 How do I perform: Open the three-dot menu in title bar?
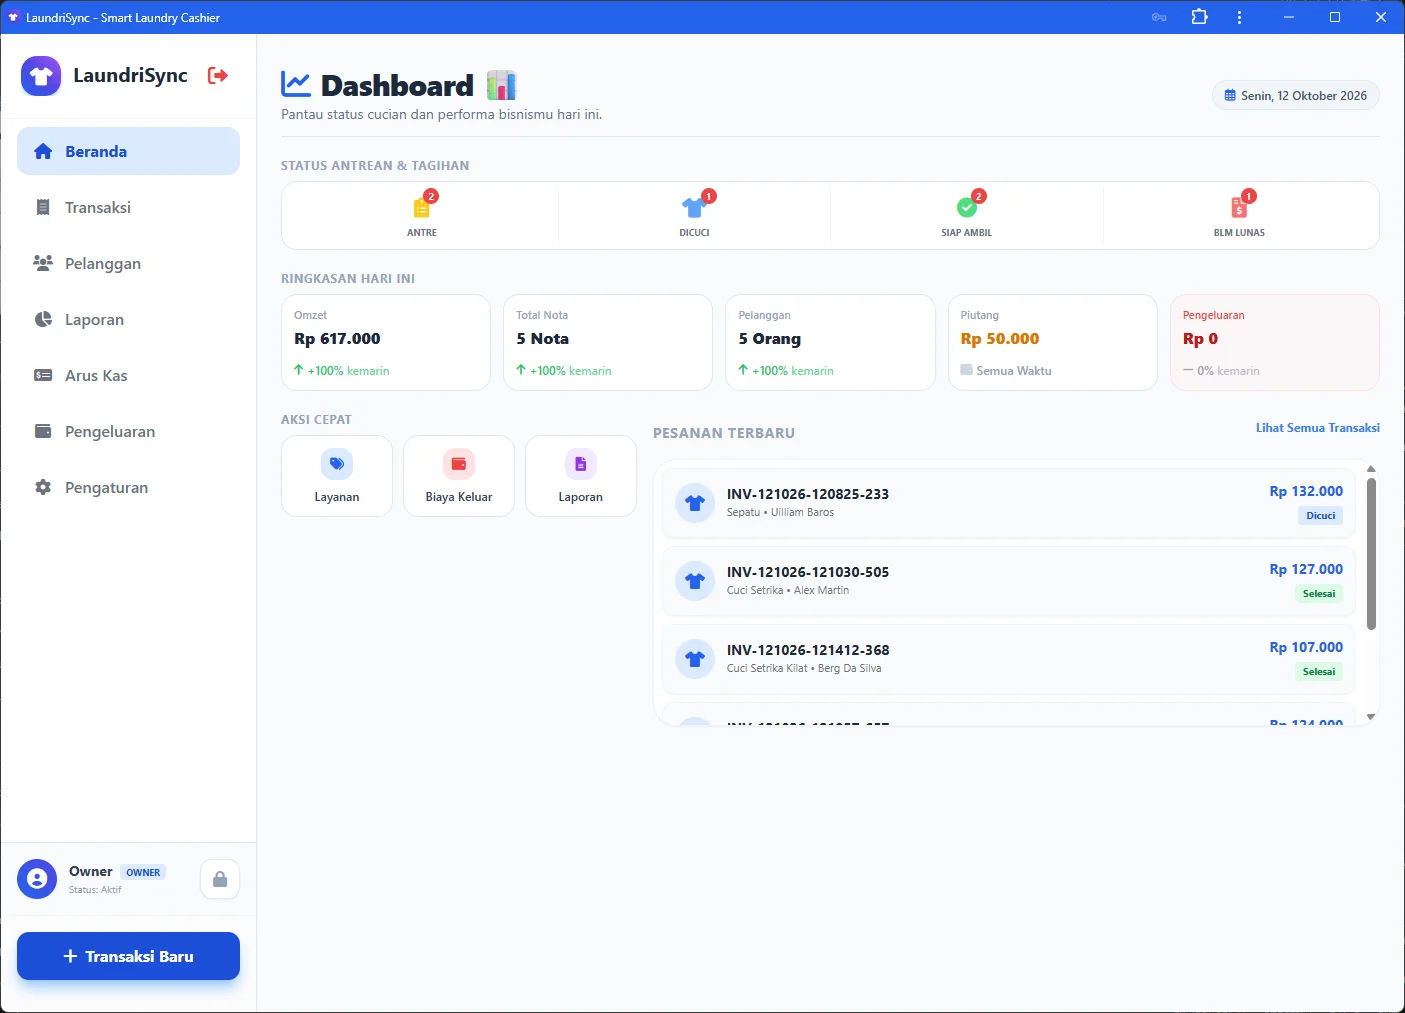(x=1239, y=17)
